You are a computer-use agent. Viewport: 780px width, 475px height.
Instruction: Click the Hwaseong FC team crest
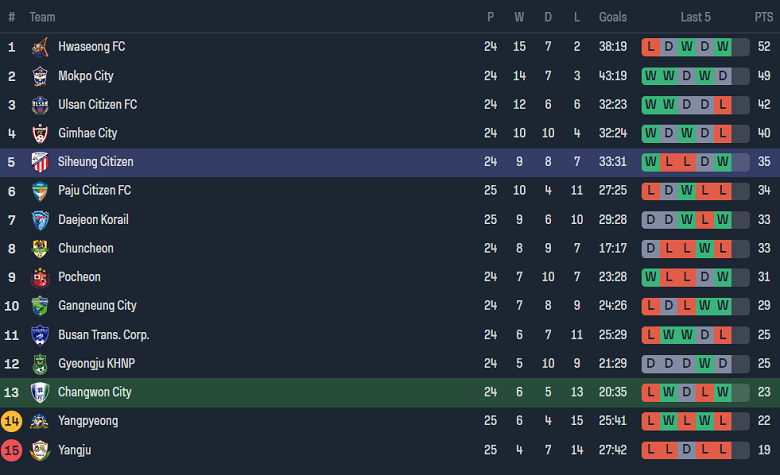point(40,47)
